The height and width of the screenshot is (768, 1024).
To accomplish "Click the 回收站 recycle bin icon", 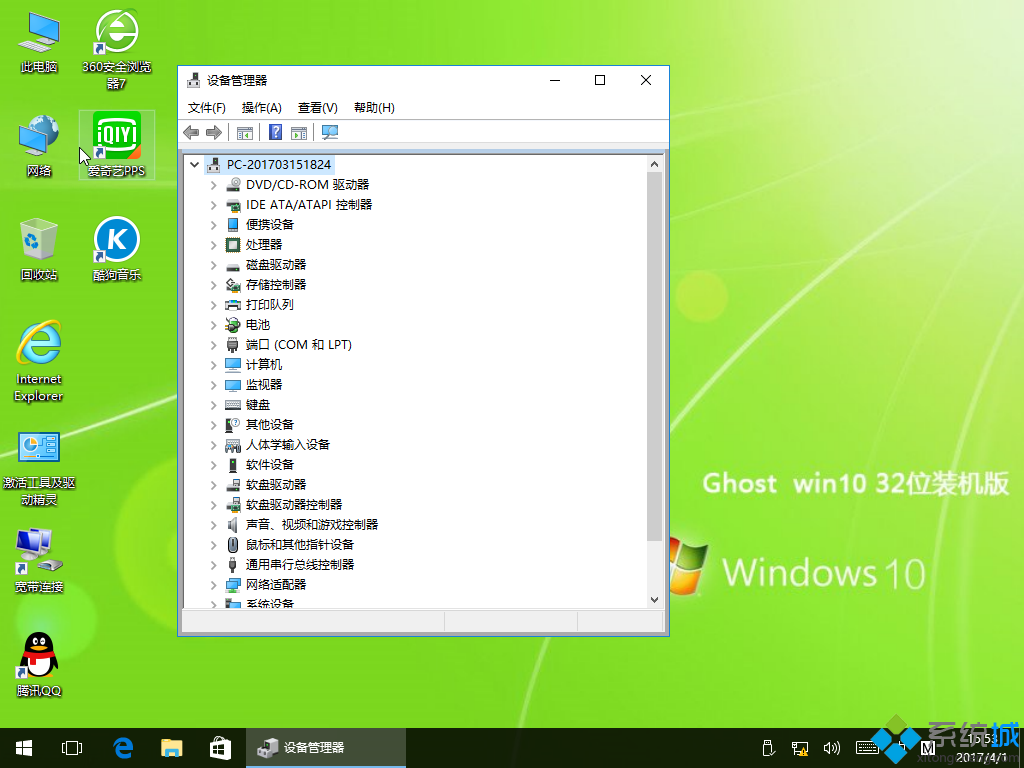I will tap(39, 248).
